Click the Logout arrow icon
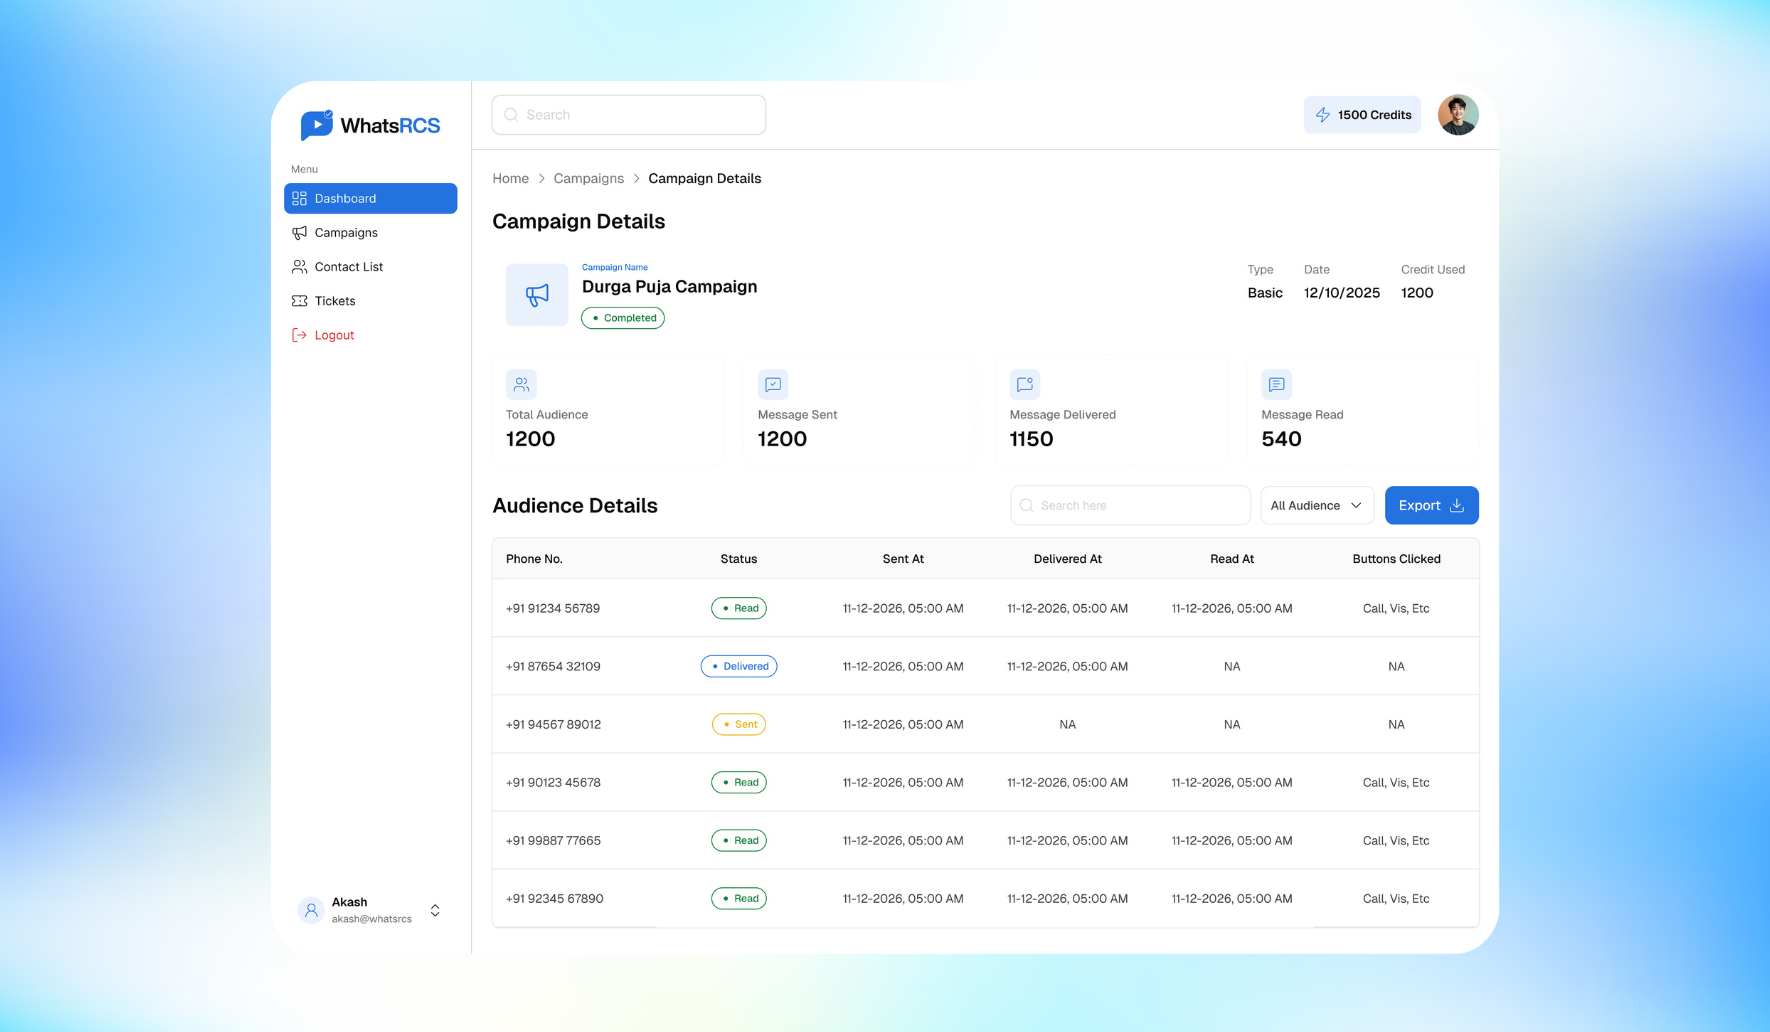1770x1032 pixels. (299, 335)
